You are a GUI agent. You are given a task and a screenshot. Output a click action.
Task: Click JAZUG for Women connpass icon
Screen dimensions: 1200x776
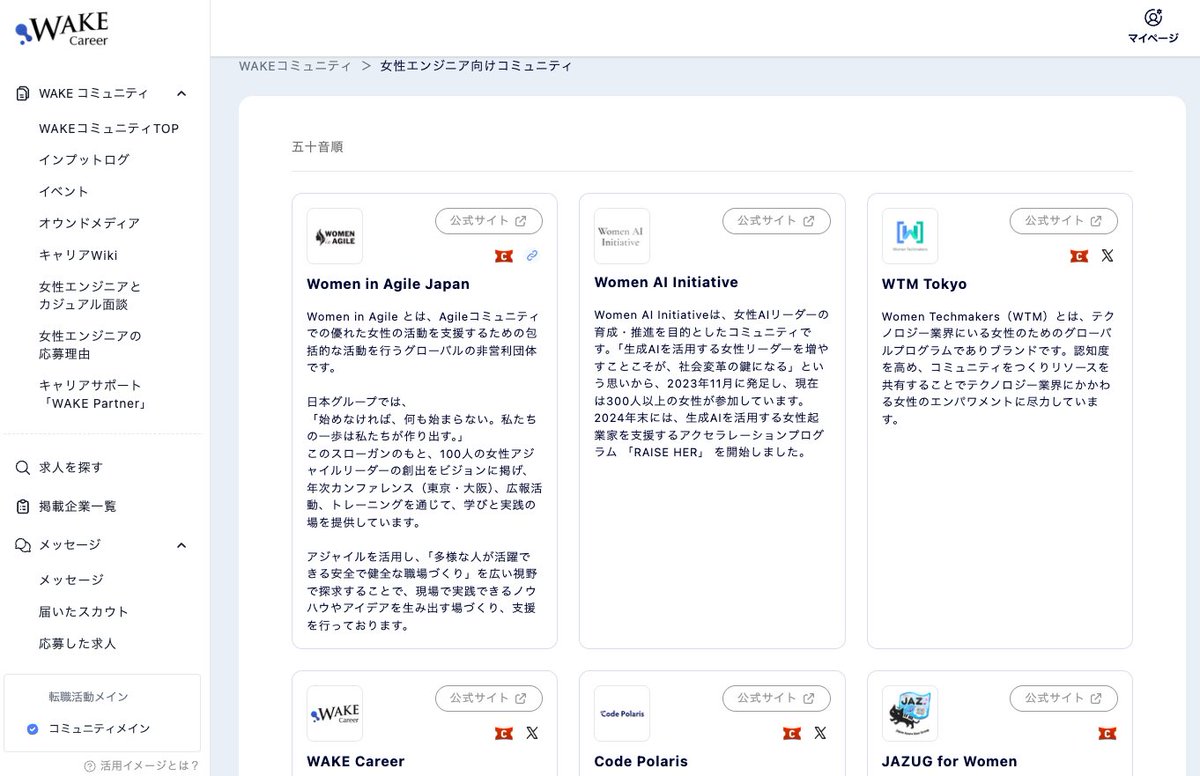coord(1107,733)
